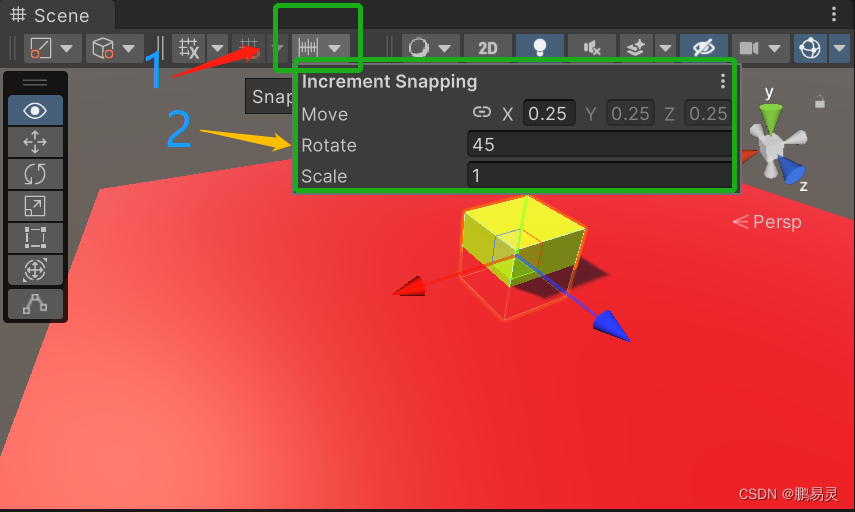Click the Move X value field
The height and width of the screenshot is (512, 855).
pyautogui.click(x=549, y=113)
